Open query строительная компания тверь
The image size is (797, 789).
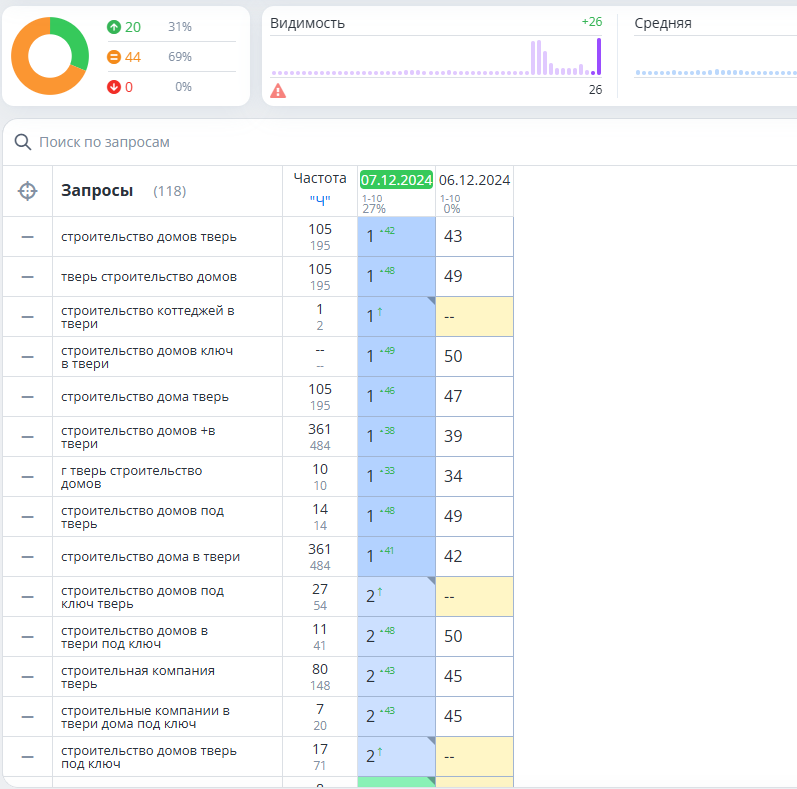coord(138,677)
